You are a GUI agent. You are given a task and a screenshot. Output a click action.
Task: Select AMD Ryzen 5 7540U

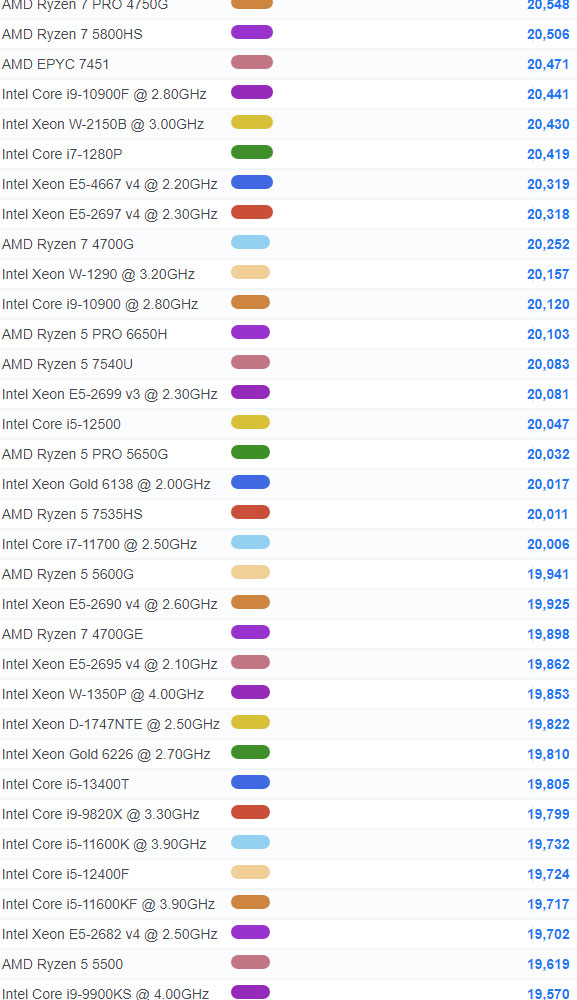tap(67, 364)
